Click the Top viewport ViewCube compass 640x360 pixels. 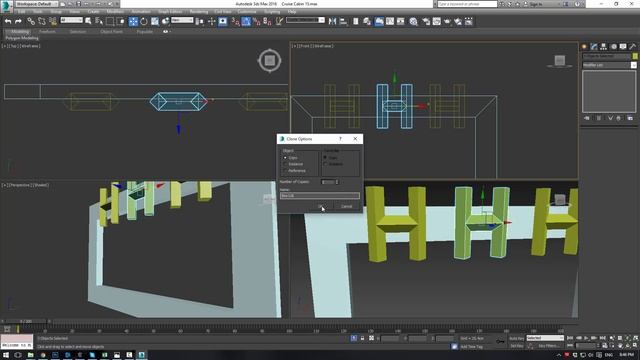tap(269, 60)
